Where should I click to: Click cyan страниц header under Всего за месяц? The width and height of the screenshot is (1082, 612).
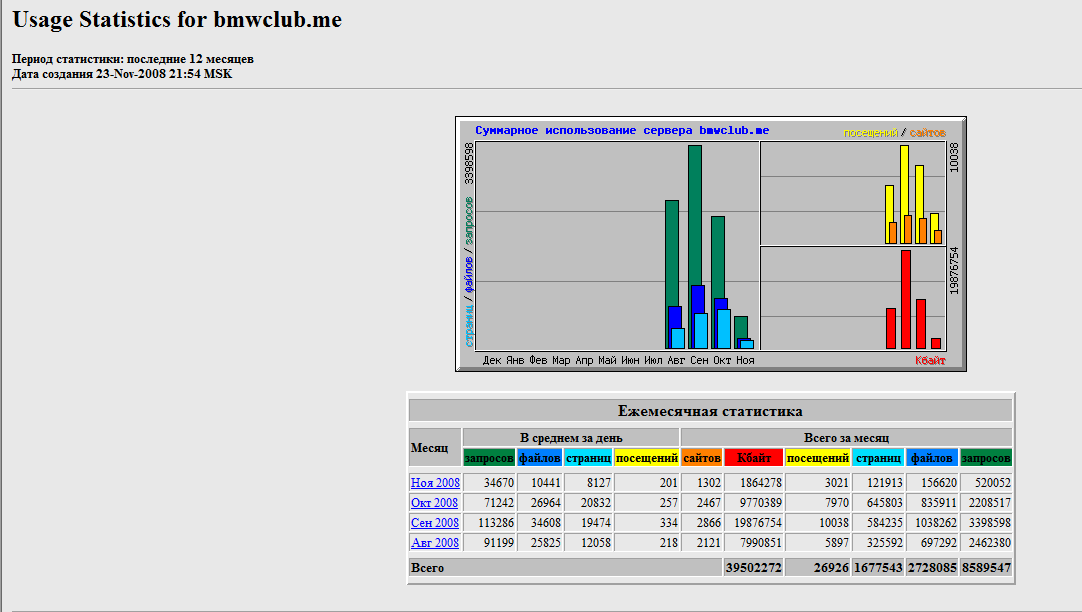tap(879, 458)
